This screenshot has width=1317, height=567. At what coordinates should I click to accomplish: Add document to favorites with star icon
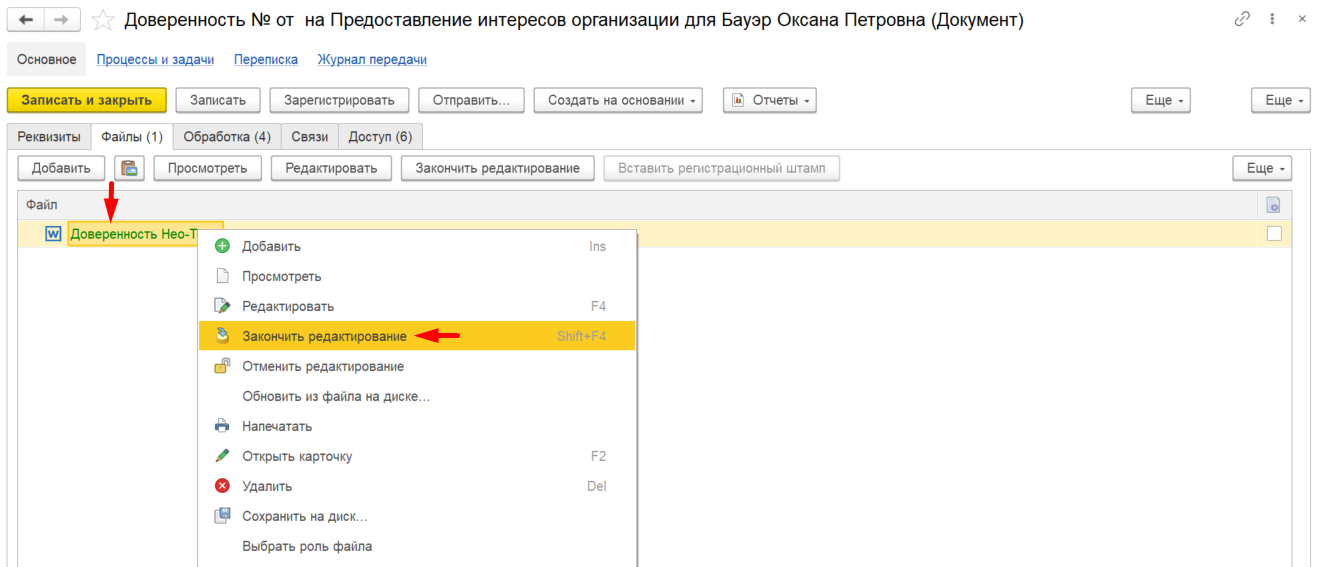pyautogui.click(x=102, y=20)
